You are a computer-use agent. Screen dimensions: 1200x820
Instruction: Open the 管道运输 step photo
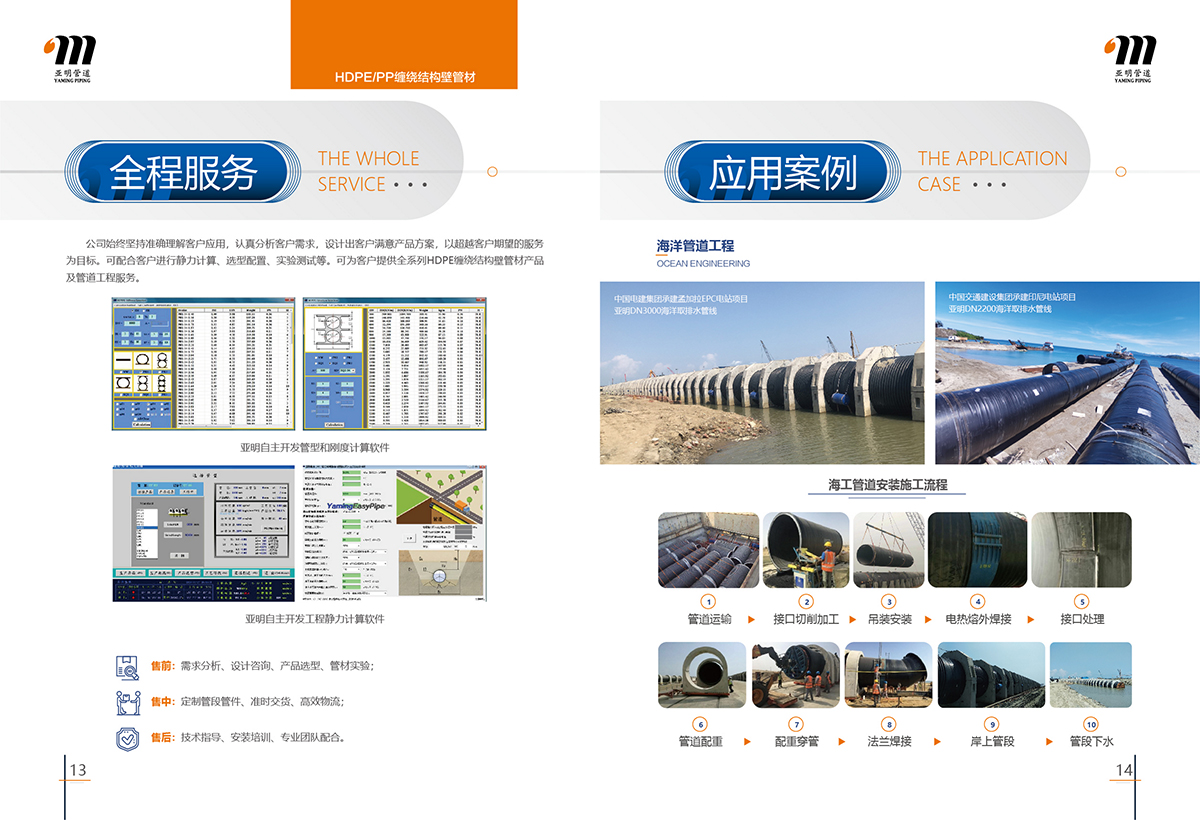(709, 550)
